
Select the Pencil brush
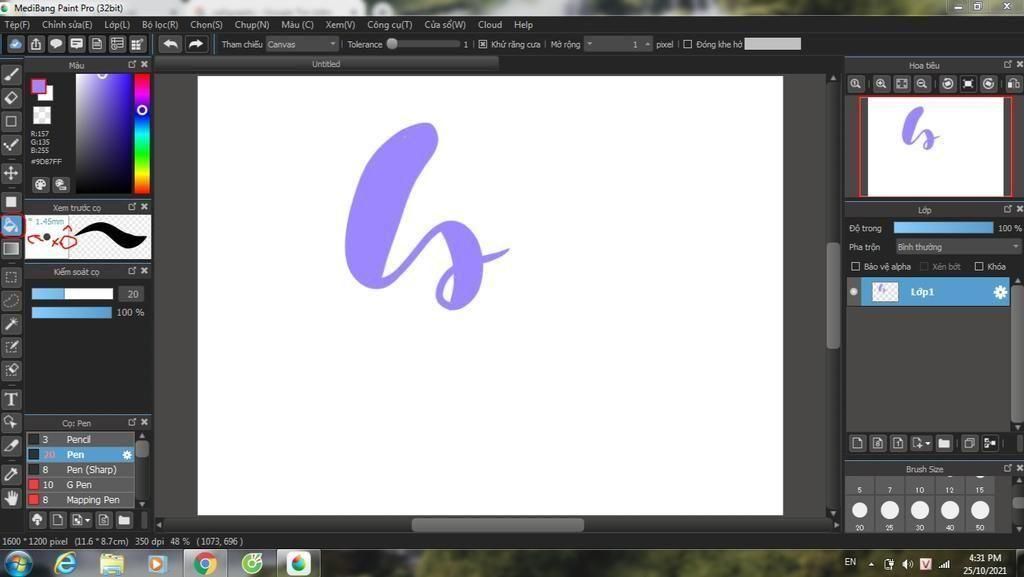(x=80, y=439)
